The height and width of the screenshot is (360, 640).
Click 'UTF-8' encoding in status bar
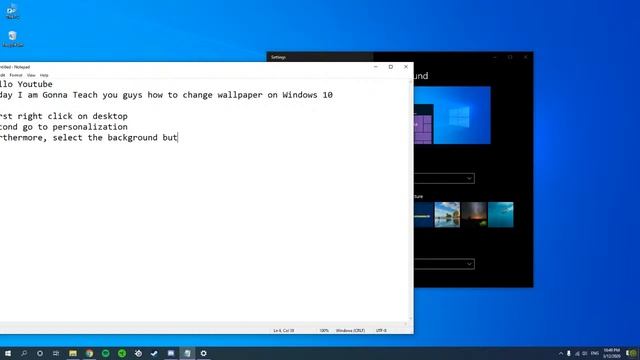pos(381,330)
